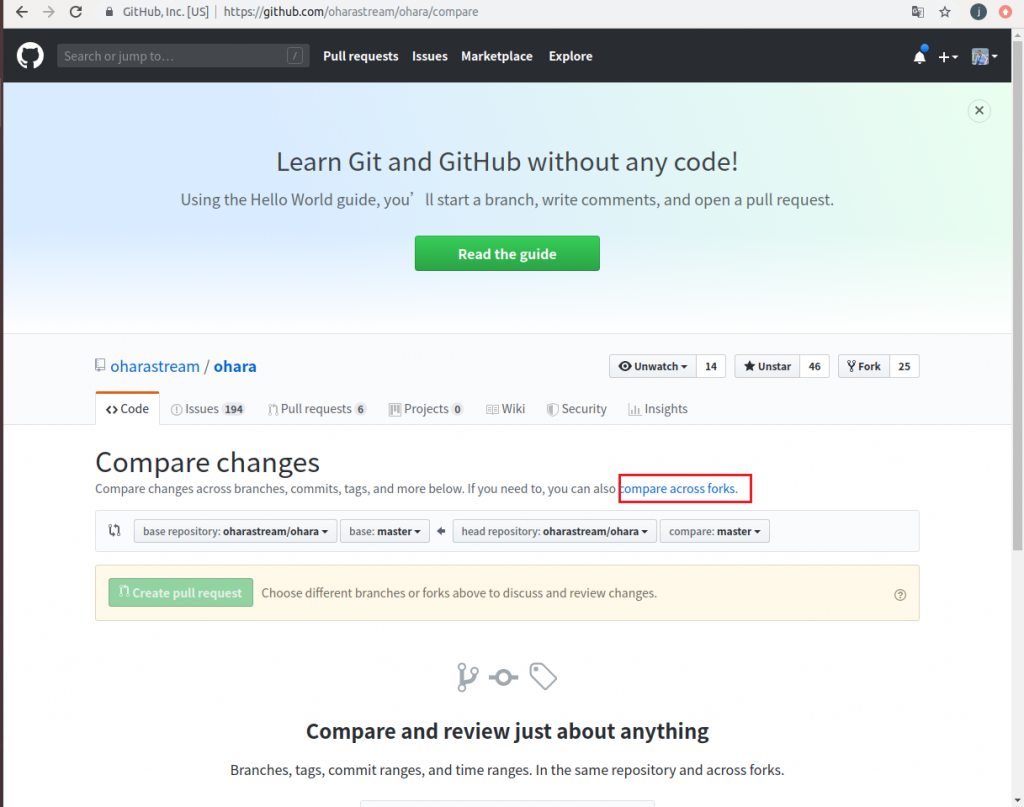Screen dimensions: 1024x807
Task: Click the tag illustration icon
Action: coord(543,676)
